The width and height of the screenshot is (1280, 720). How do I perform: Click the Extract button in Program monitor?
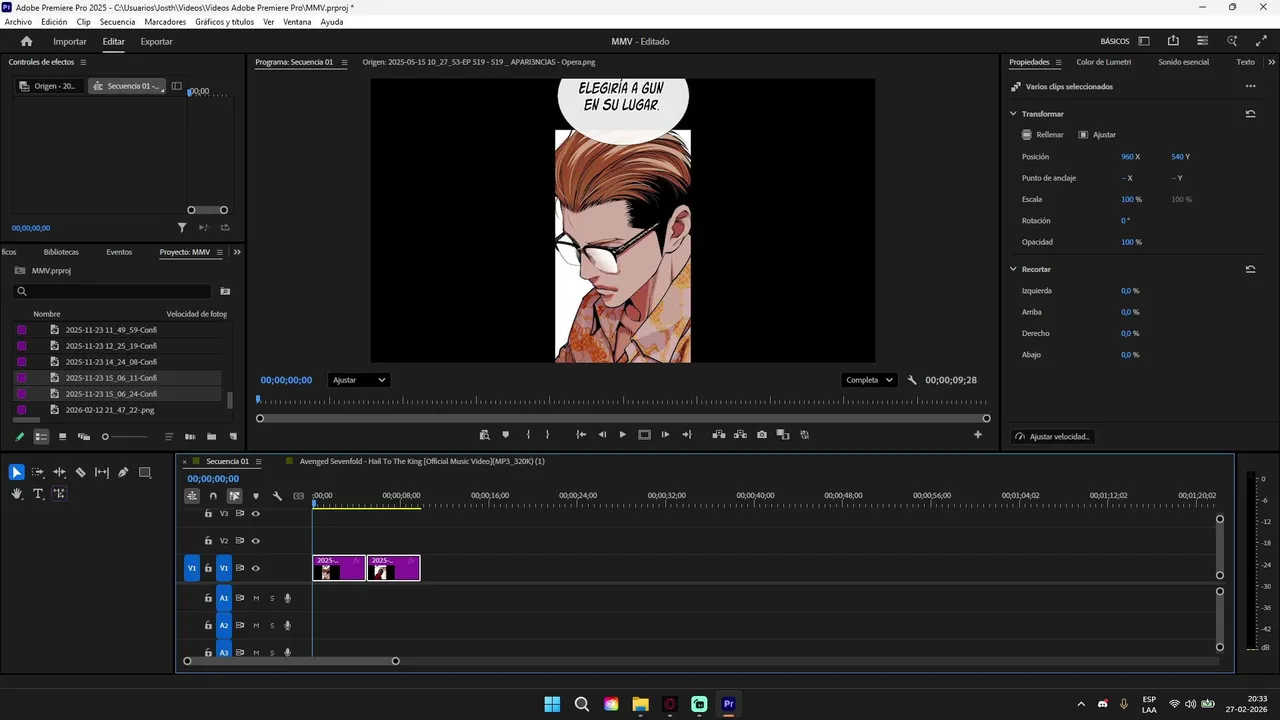tap(740, 435)
